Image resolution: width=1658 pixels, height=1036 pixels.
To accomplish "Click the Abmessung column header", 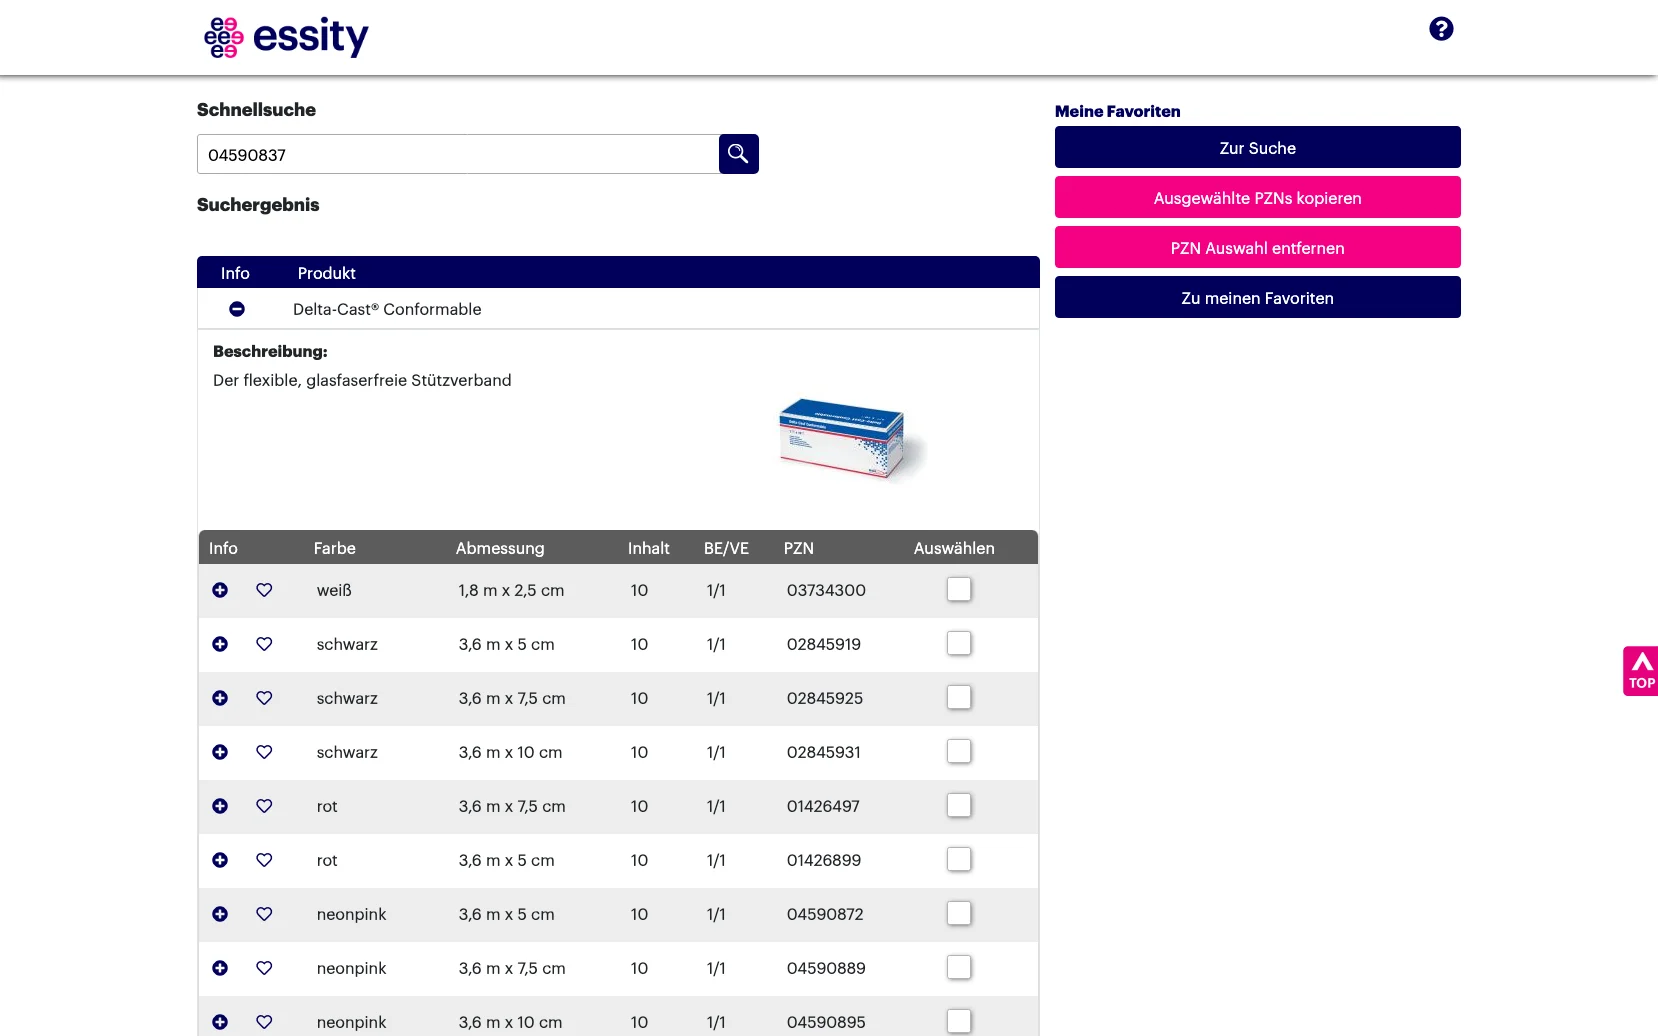I will [x=500, y=548].
